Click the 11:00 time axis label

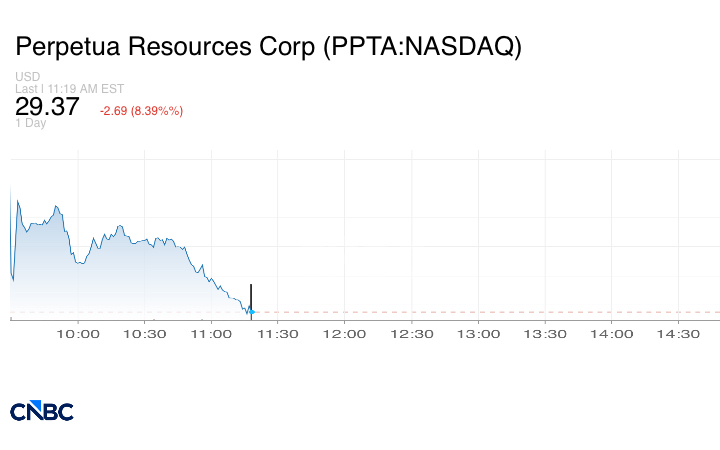pos(211,335)
